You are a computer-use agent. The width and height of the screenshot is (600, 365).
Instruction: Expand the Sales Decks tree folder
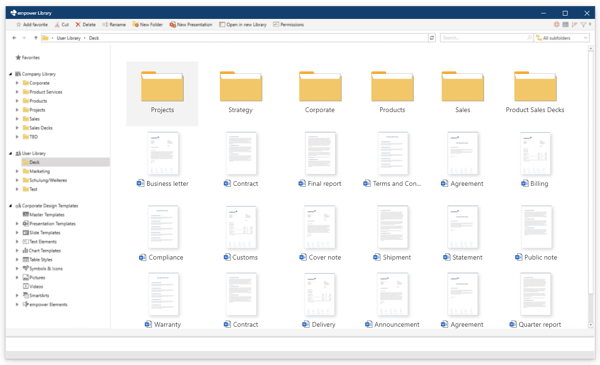(17, 128)
